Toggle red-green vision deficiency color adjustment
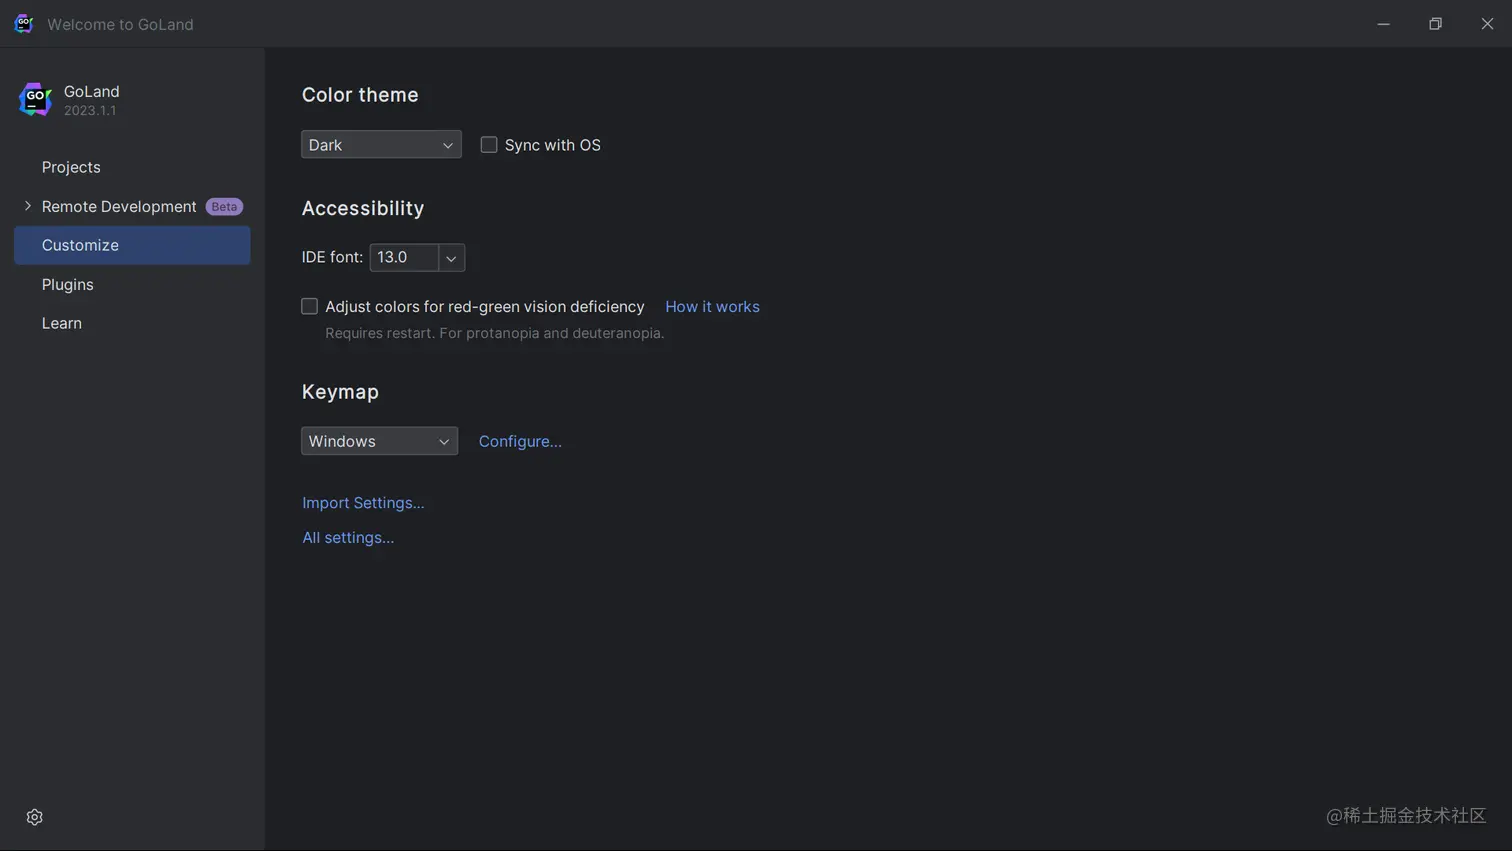The width and height of the screenshot is (1512, 851). coord(310,306)
